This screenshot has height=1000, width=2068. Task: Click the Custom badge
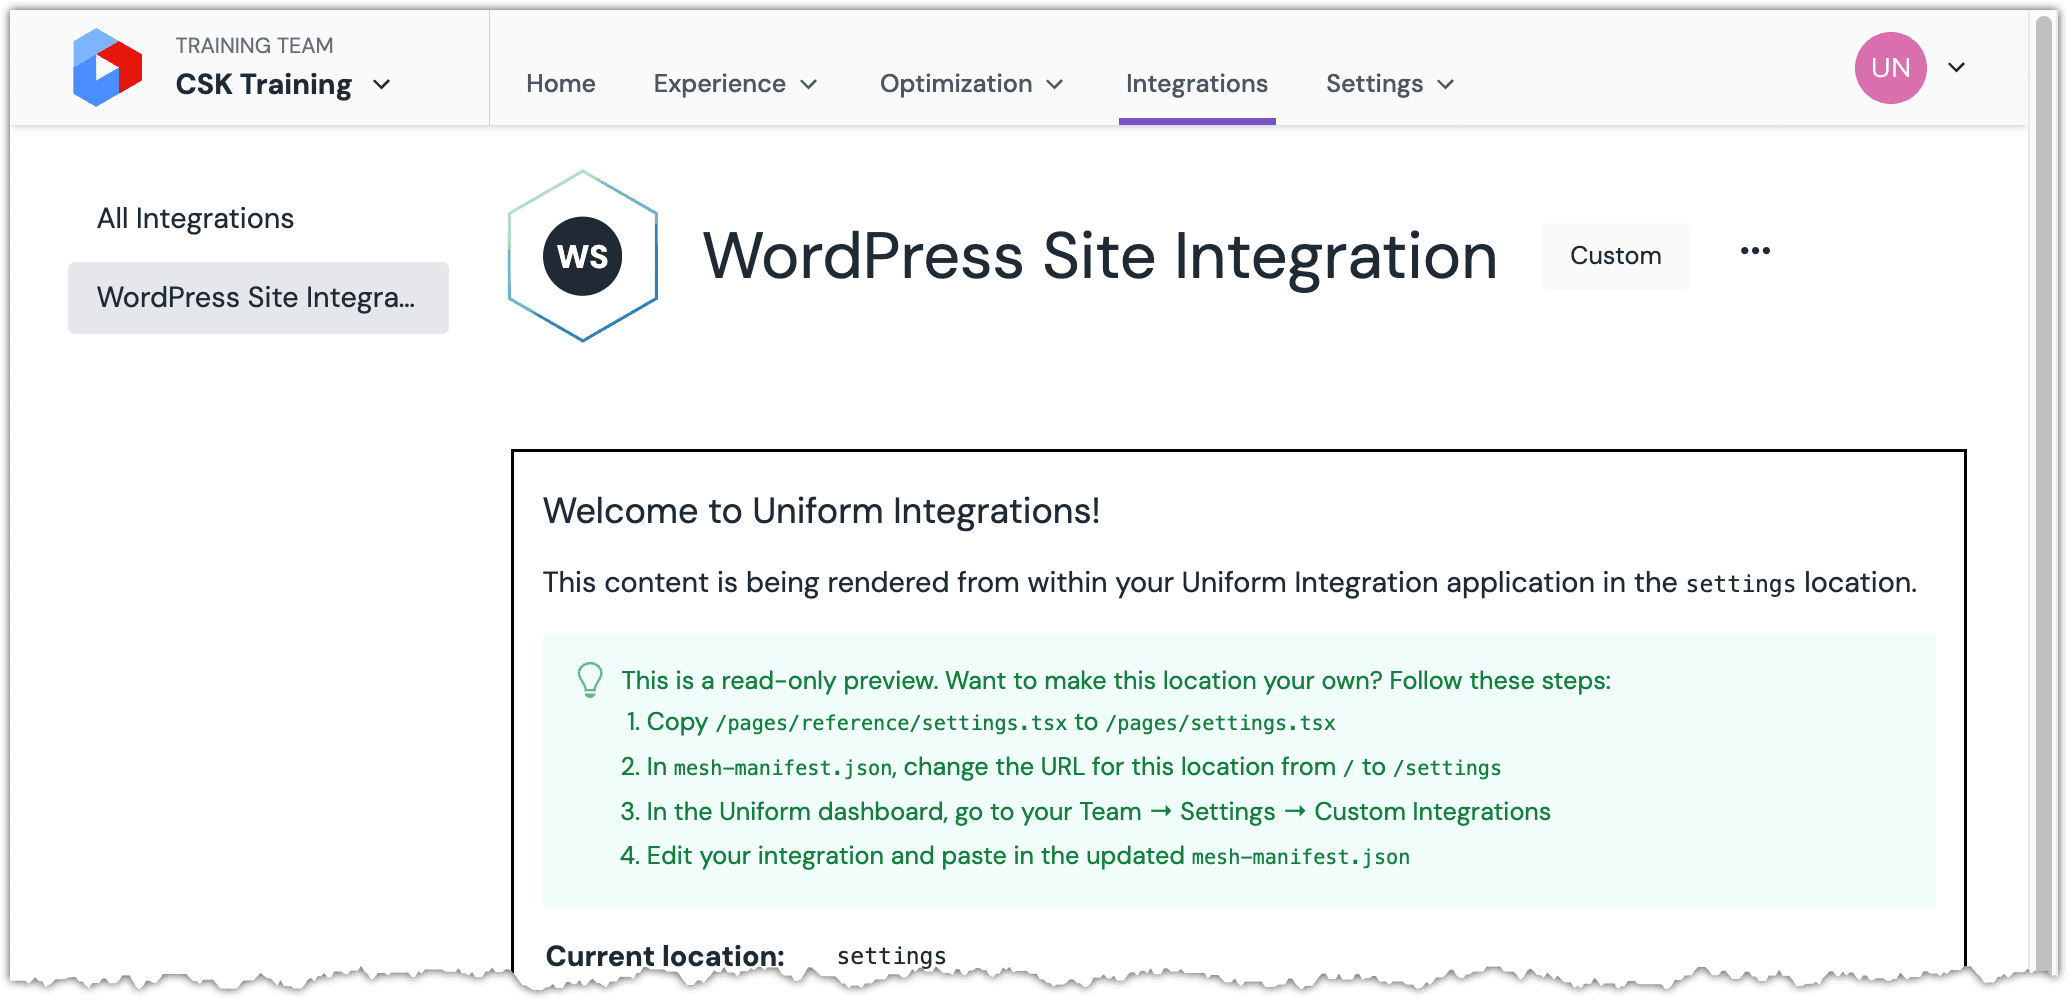(x=1616, y=256)
